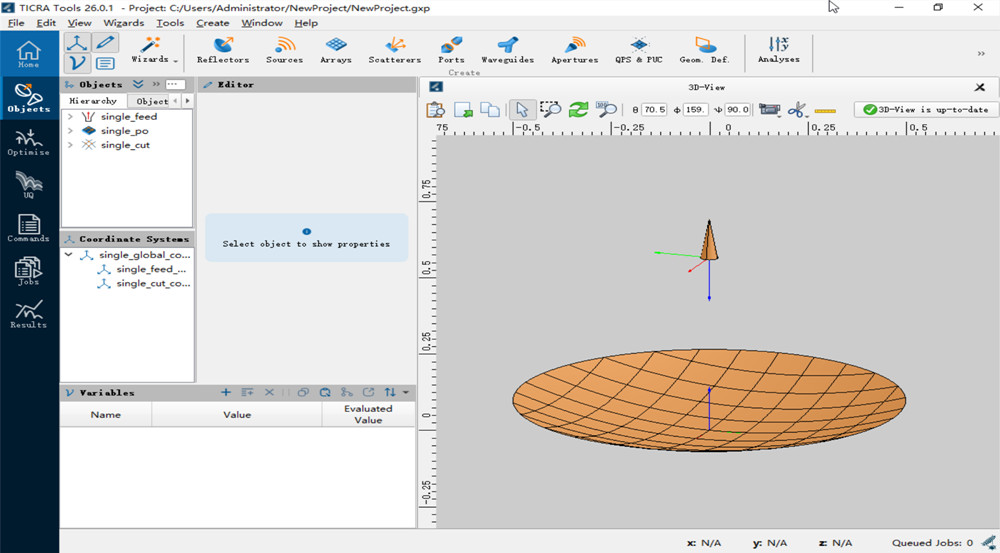Viewport: 1000px width, 553px height.
Task: Click the QPS & PUC create button
Action: pos(638,50)
